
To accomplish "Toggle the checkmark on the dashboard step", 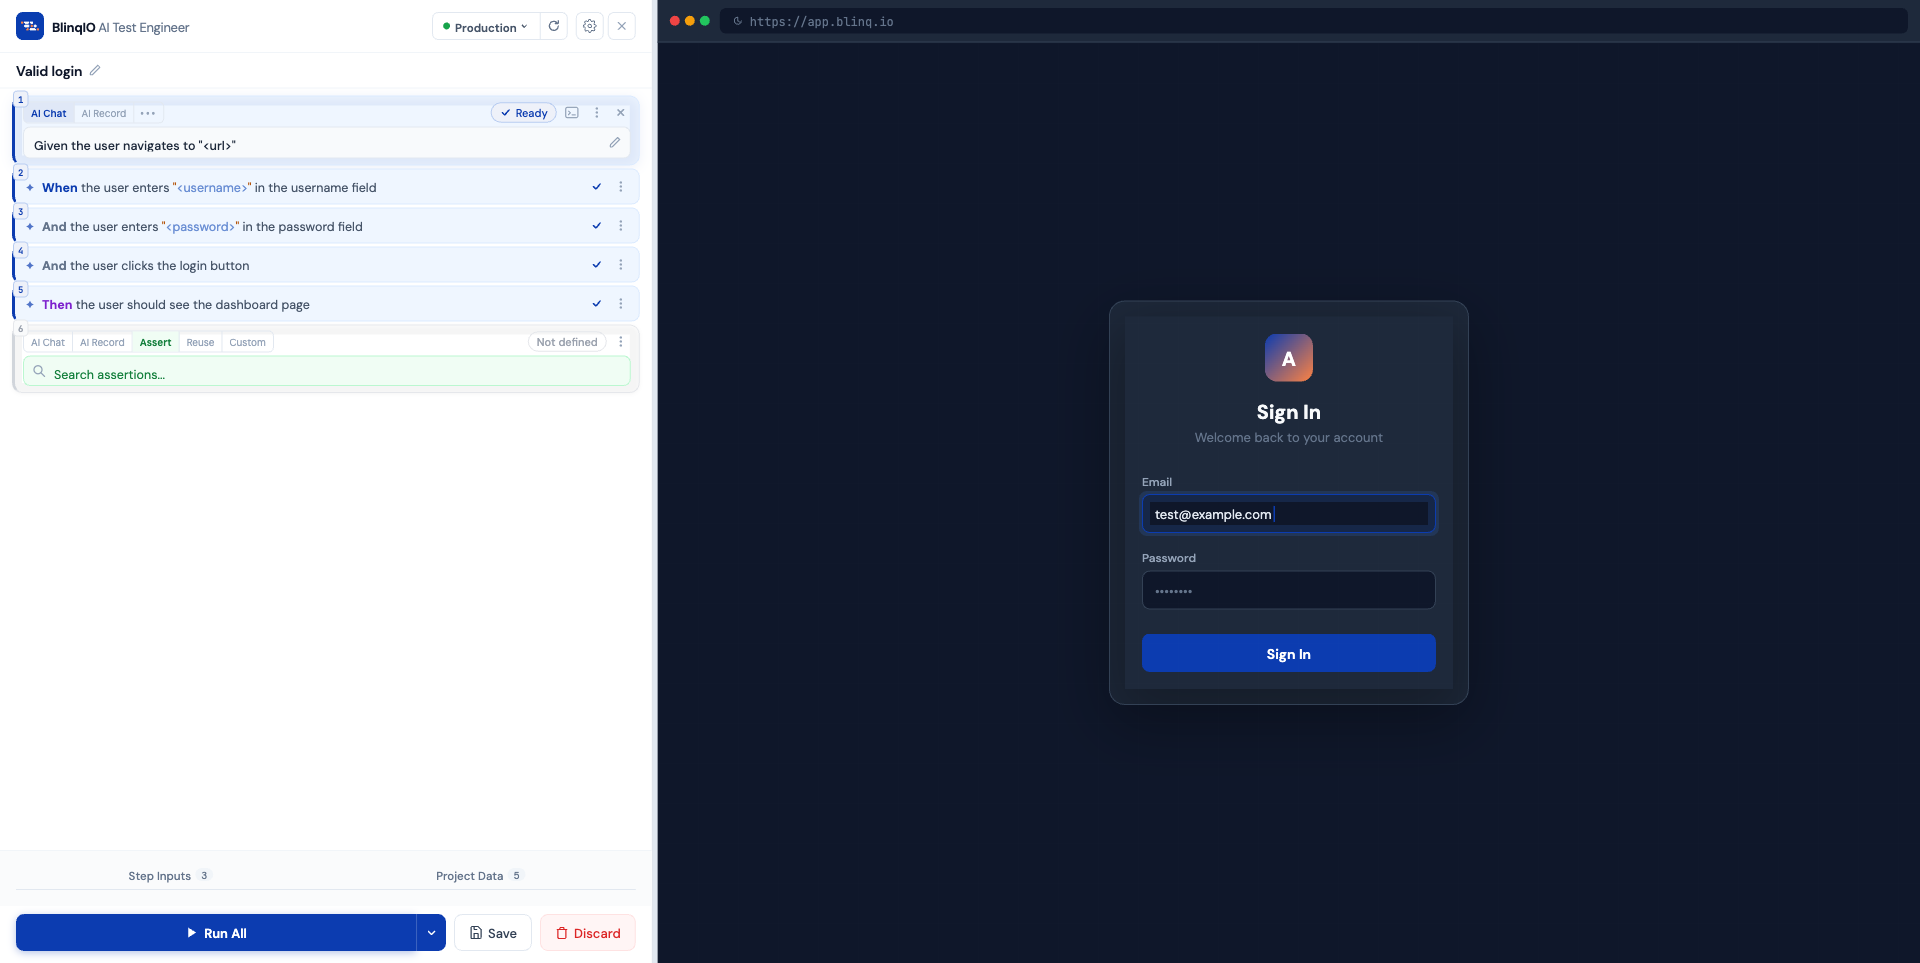I will 596,304.
